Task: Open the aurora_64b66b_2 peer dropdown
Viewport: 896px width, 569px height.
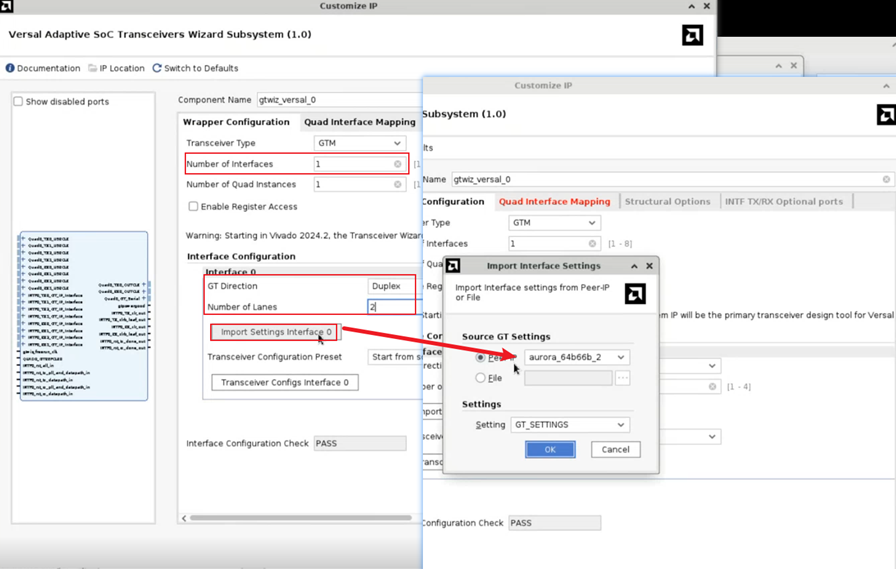Action: [x=577, y=357]
